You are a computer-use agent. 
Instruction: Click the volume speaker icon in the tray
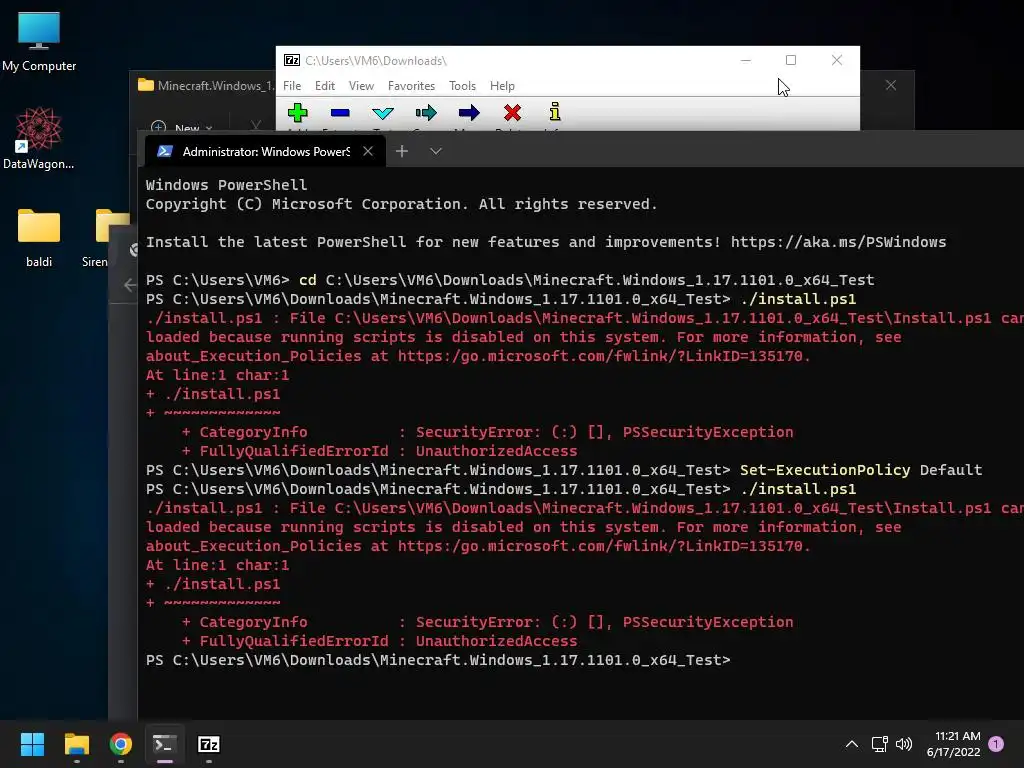(904, 744)
